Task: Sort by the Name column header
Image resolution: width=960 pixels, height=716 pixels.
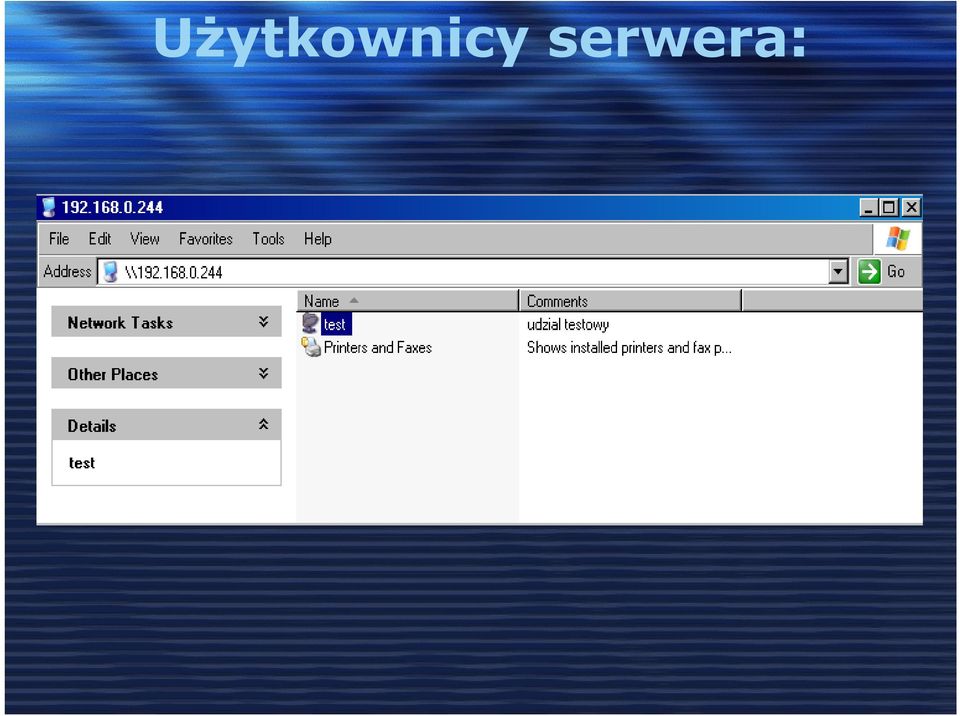Action: click(408, 301)
